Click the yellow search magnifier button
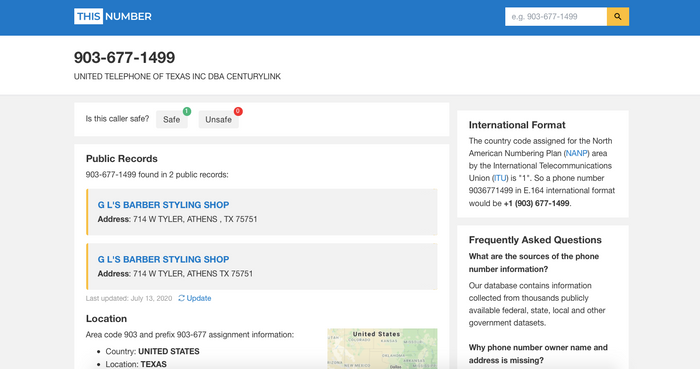This screenshot has width=700, height=369. click(x=618, y=17)
